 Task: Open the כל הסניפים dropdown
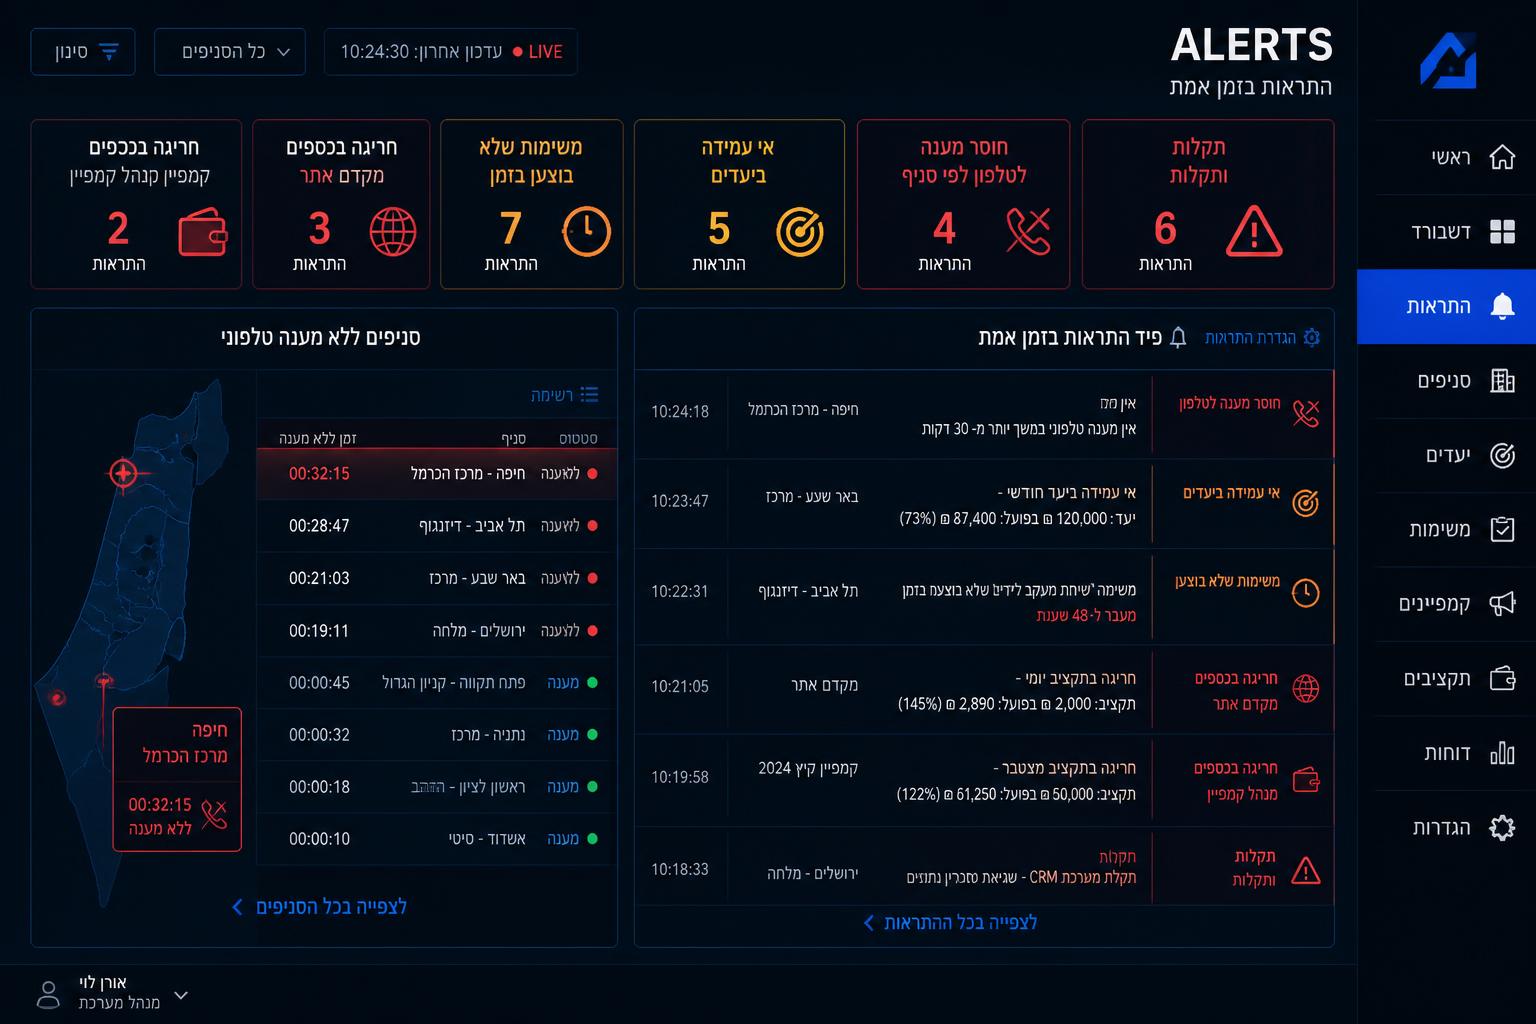point(230,52)
